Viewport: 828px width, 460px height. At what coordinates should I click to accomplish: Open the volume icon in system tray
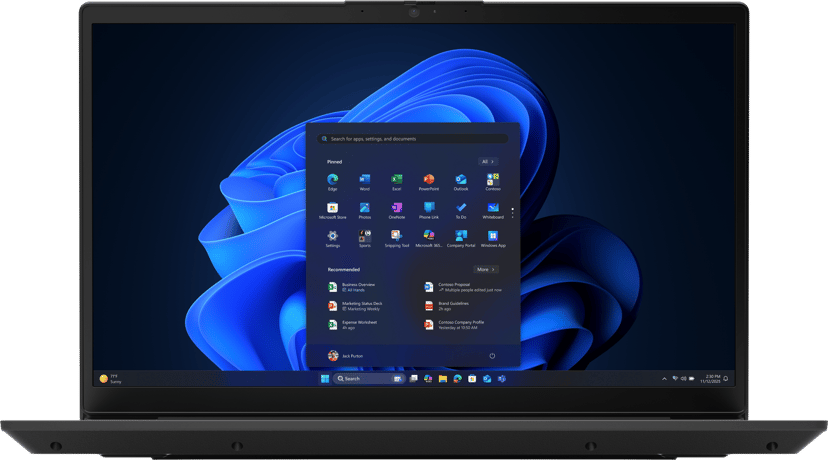tap(683, 379)
